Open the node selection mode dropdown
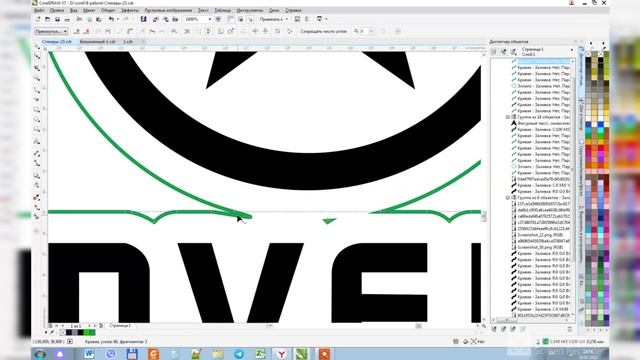This screenshot has width=640, height=360. pos(51,31)
